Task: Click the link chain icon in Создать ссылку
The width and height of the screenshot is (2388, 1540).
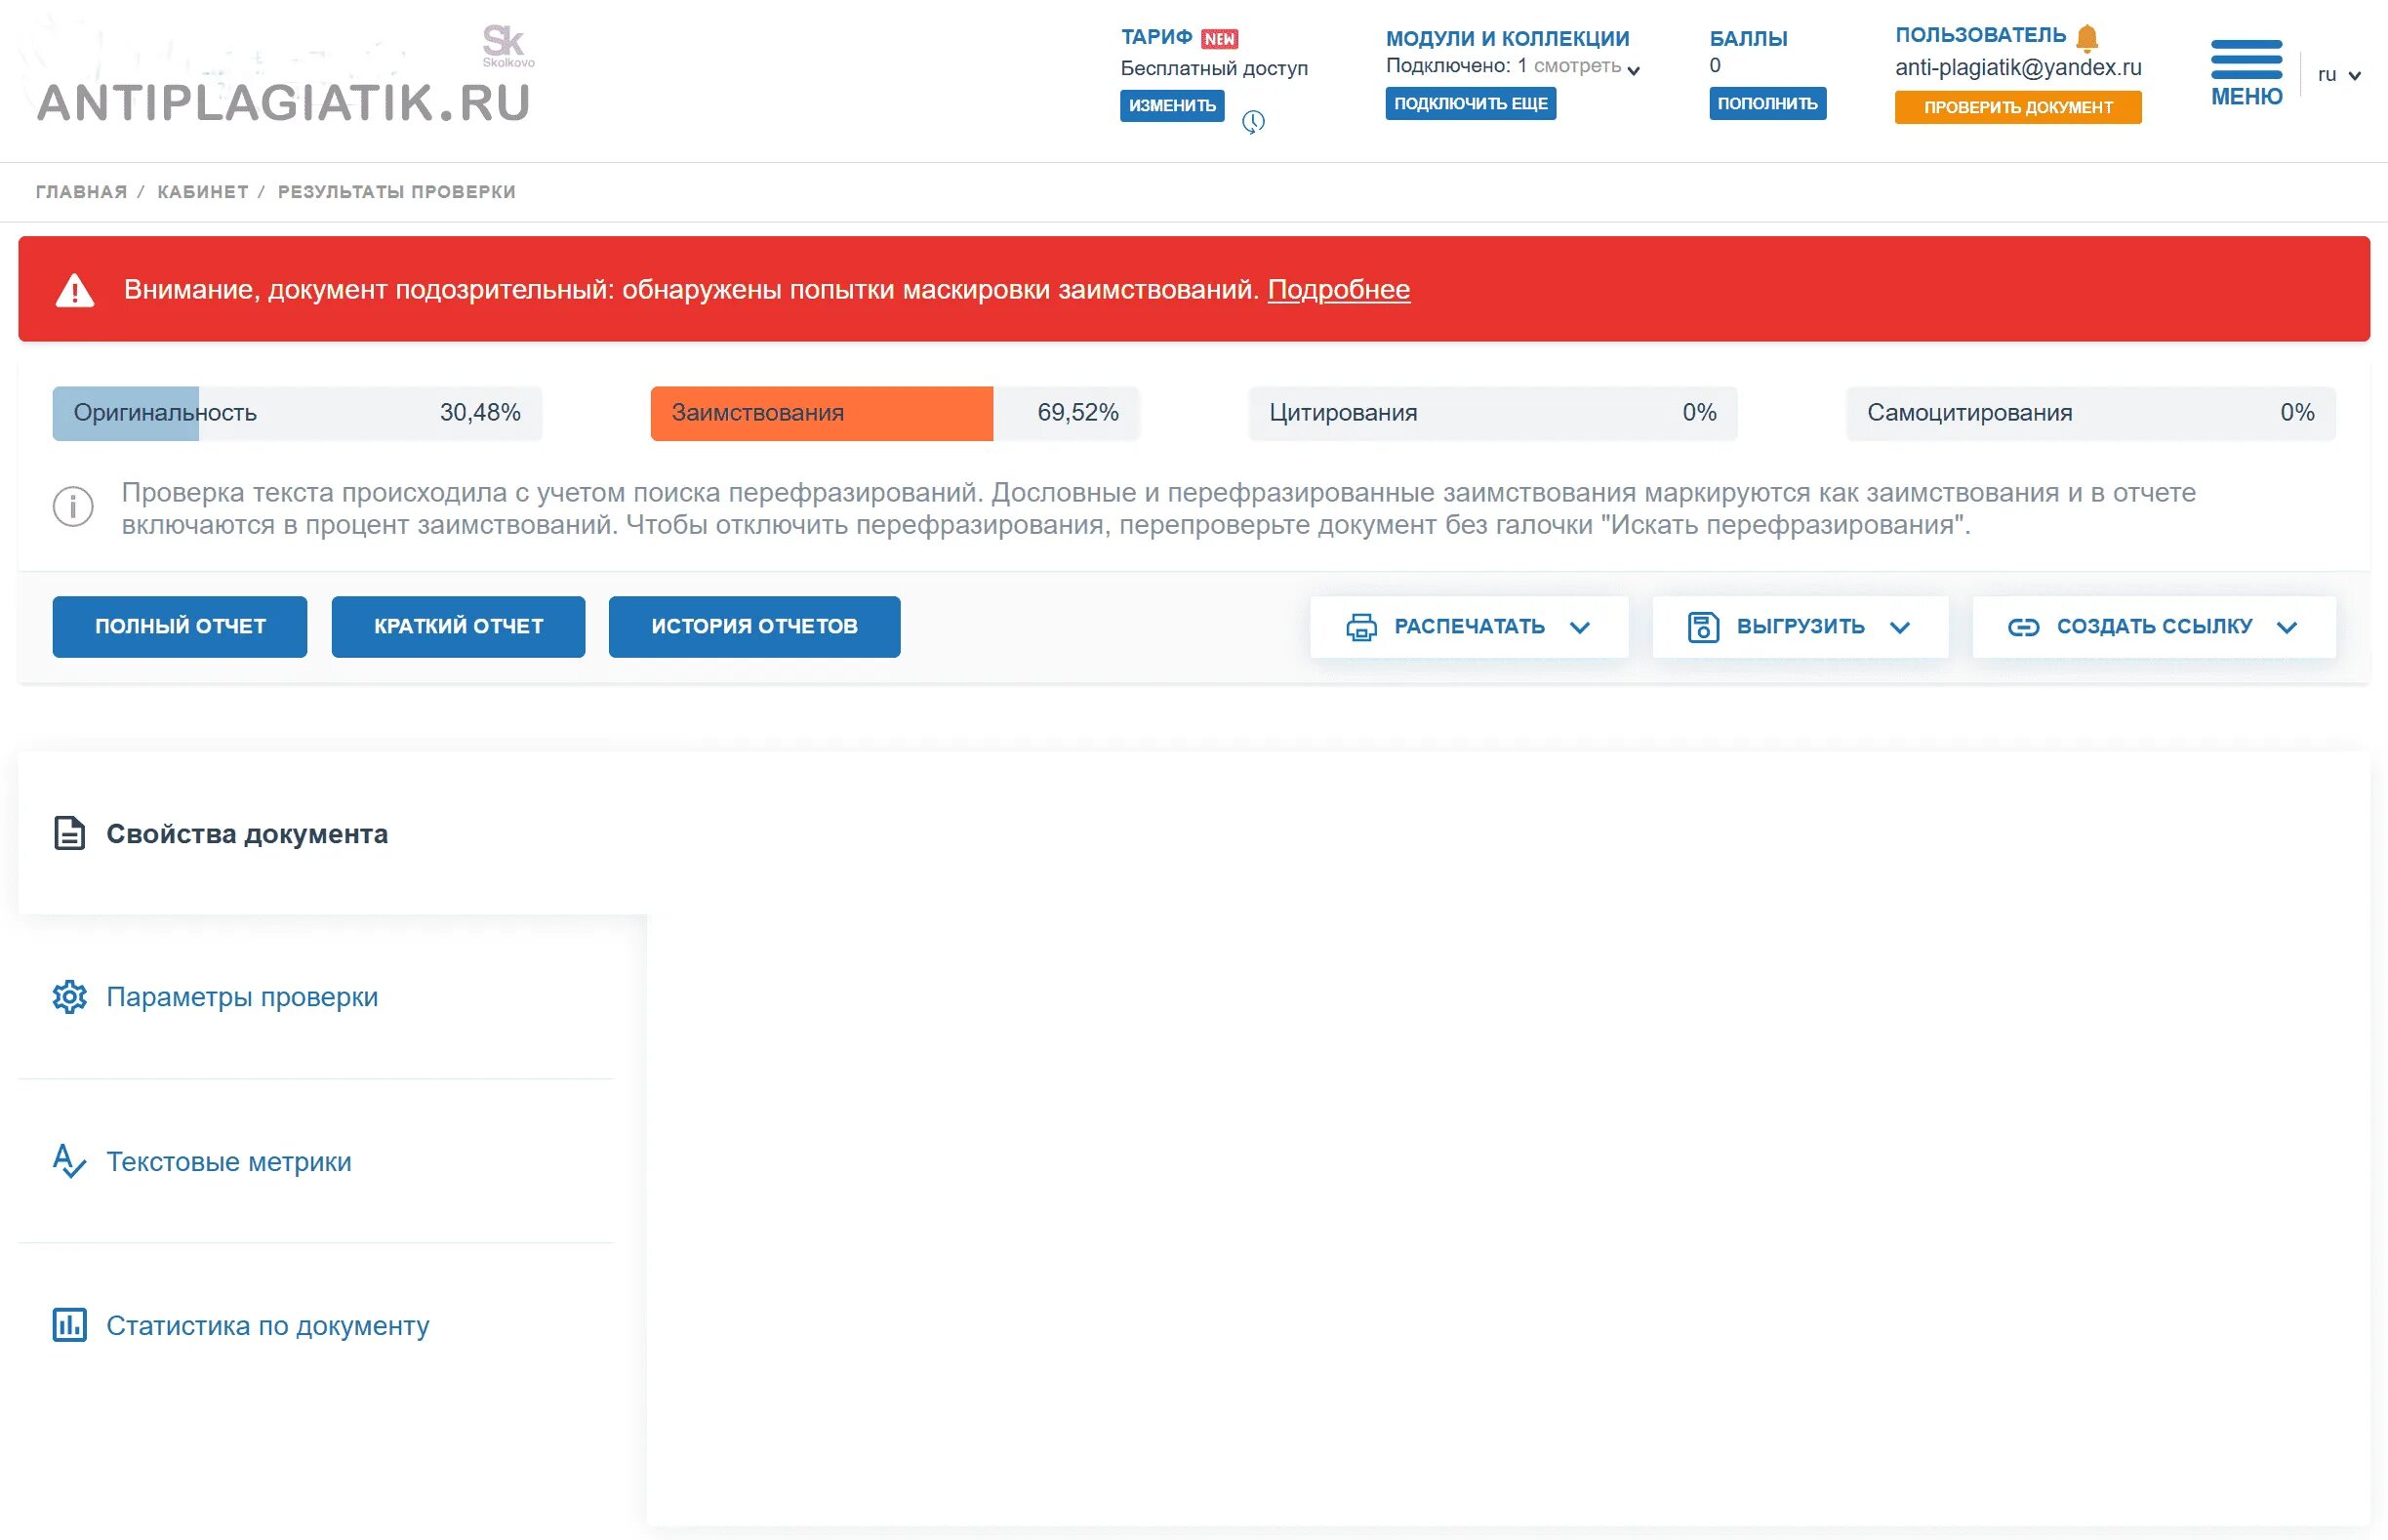Action: click(2023, 627)
